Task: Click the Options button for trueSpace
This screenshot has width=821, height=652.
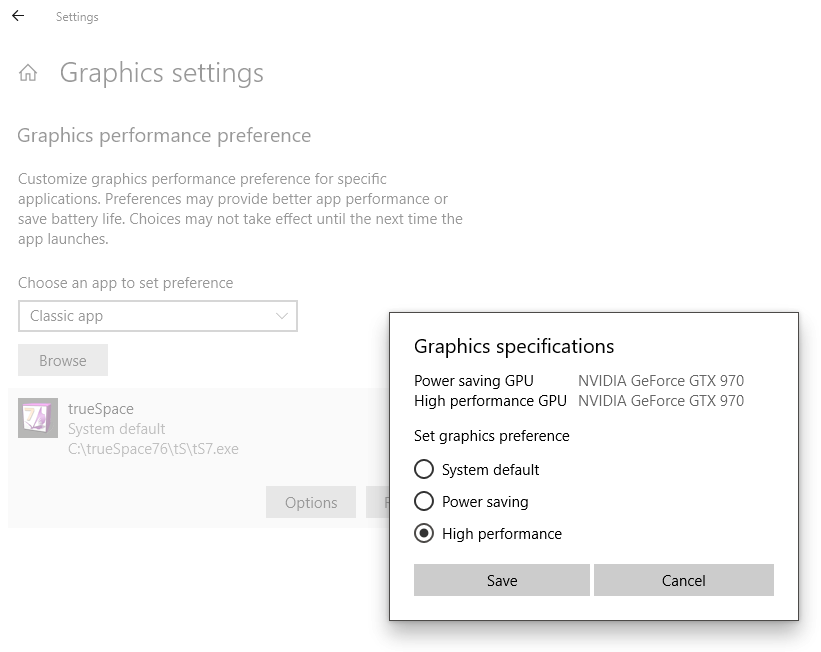Action: pos(311,502)
